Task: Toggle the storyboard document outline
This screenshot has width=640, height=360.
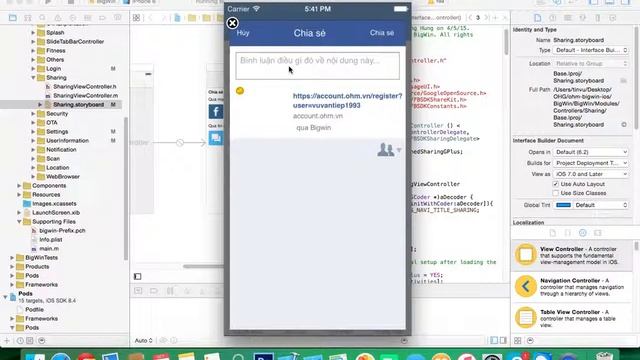Action: (138, 276)
